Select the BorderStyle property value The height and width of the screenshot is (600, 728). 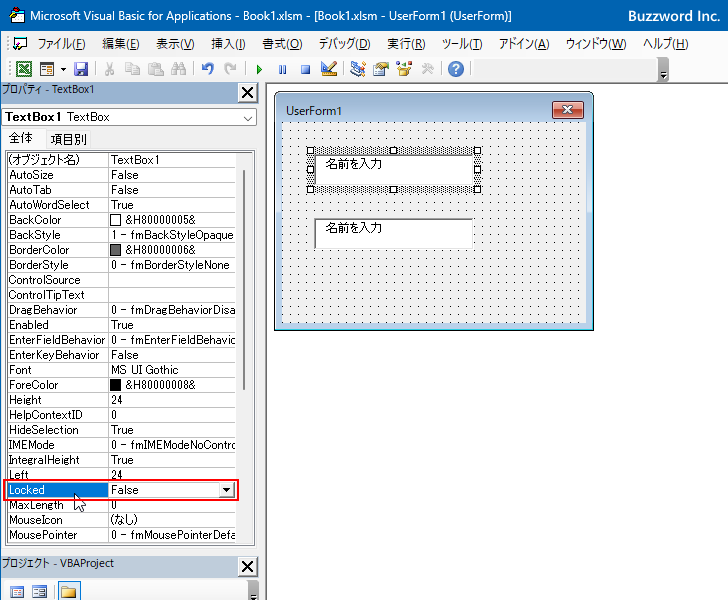tap(170, 265)
